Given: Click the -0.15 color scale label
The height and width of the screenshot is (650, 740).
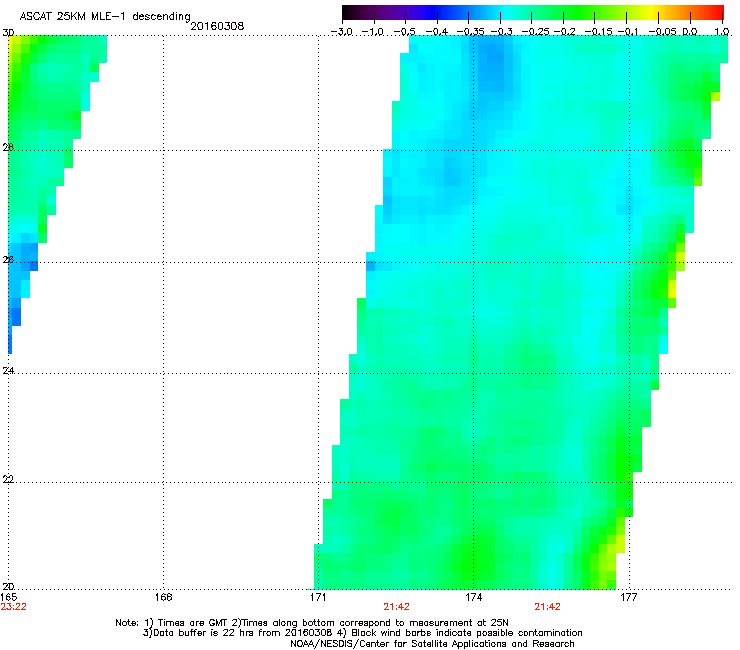Looking at the screenshot, I should (x=598, y=32).
